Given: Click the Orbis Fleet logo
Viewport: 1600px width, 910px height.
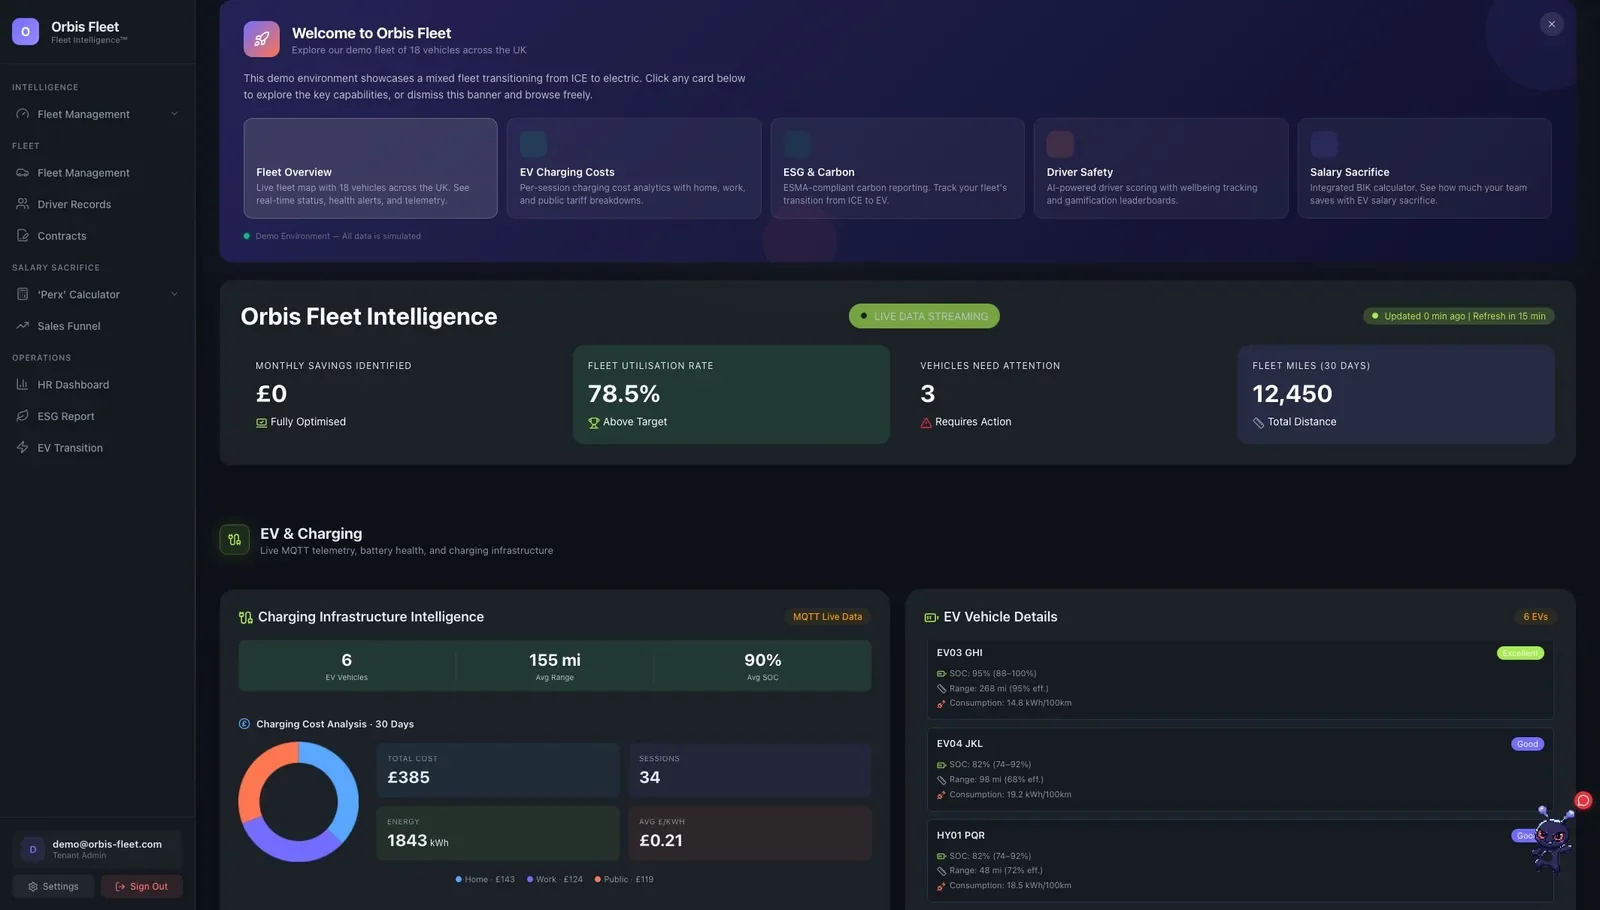Looking at the screenshot, I should pyautogui.click(x=25, y=31).
